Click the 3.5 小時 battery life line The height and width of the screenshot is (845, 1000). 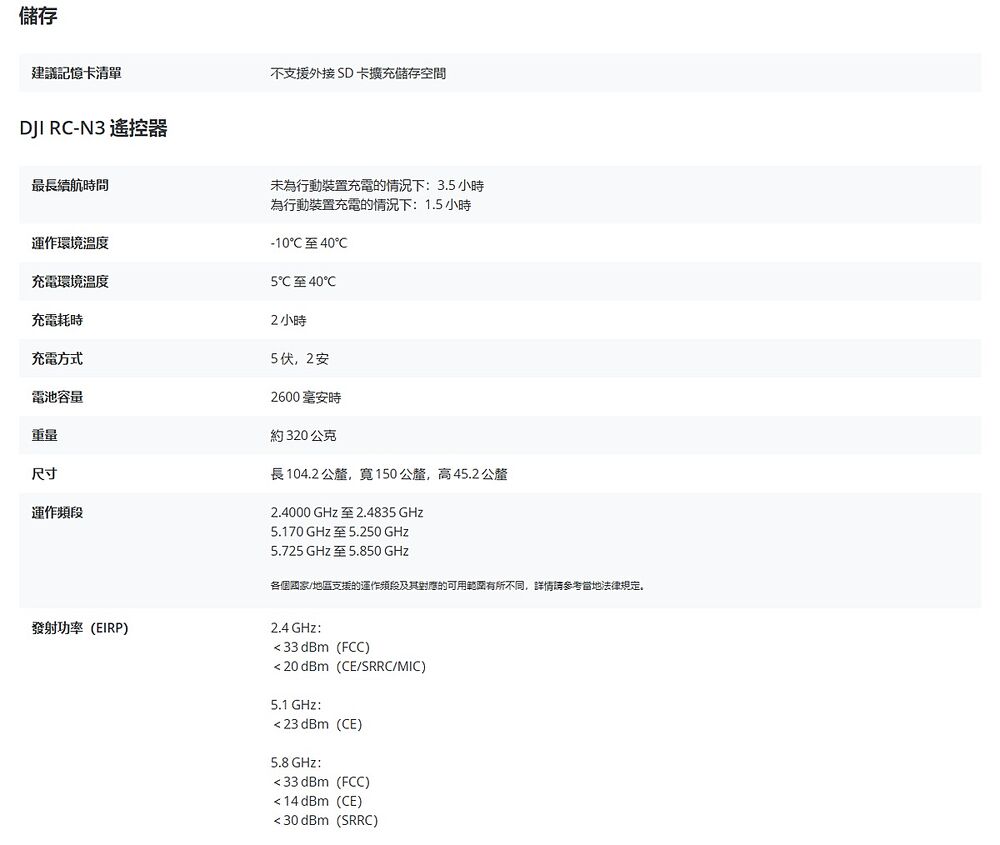[x=377, y=186]
